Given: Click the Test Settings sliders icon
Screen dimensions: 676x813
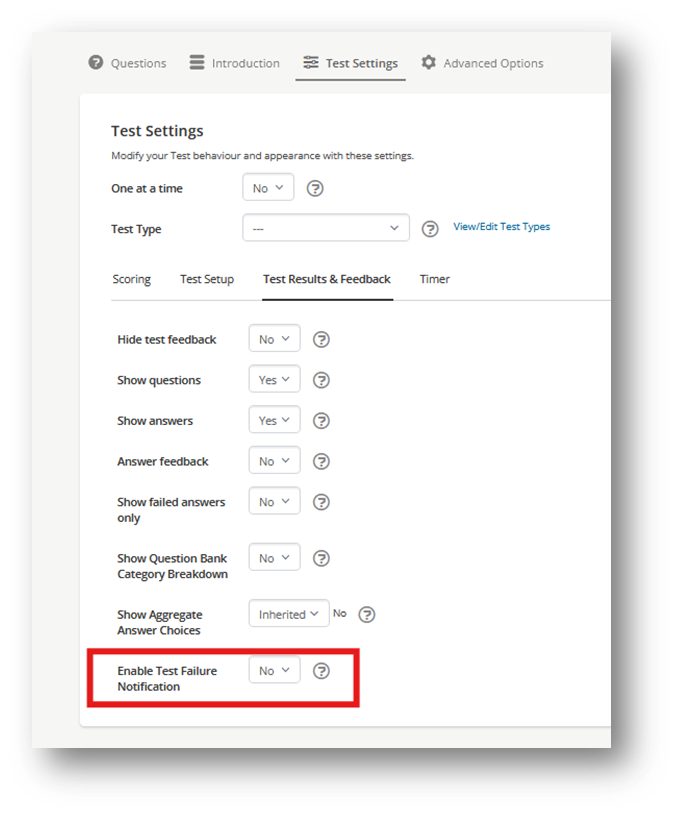Looking at the screenshot, I should tap(311, 62).
